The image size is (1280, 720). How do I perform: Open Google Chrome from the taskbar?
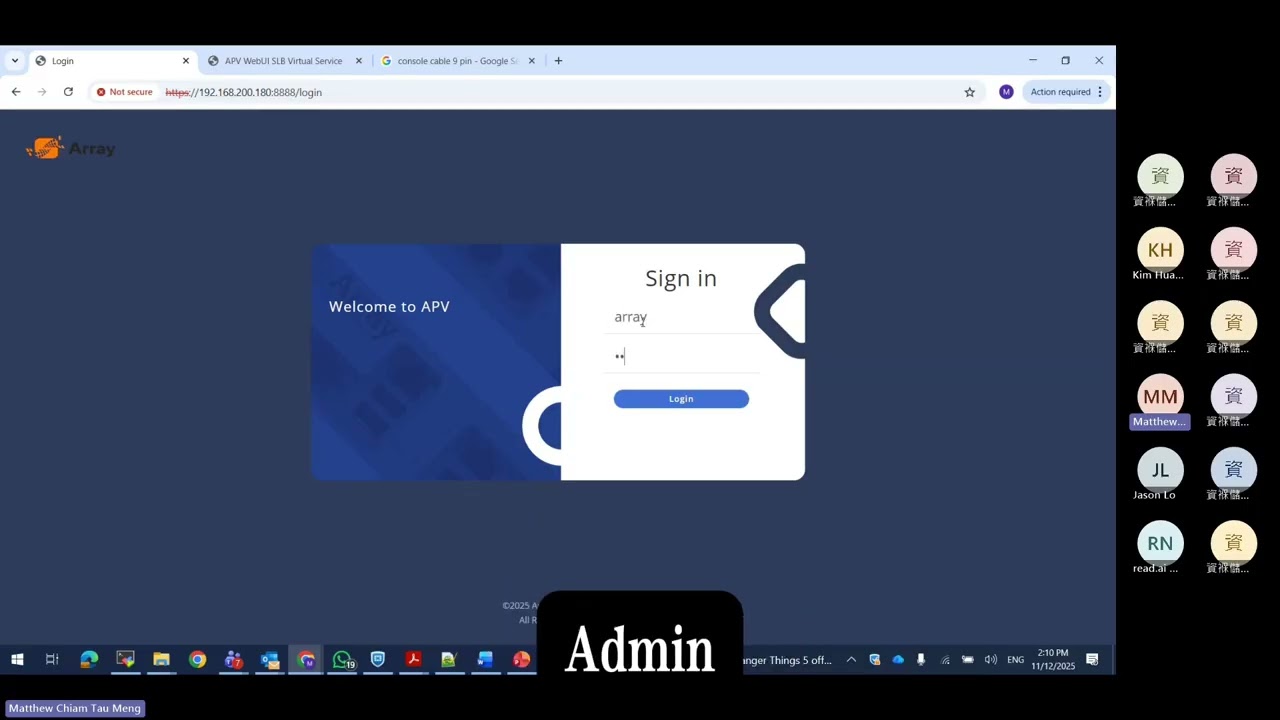pos(197,660)
